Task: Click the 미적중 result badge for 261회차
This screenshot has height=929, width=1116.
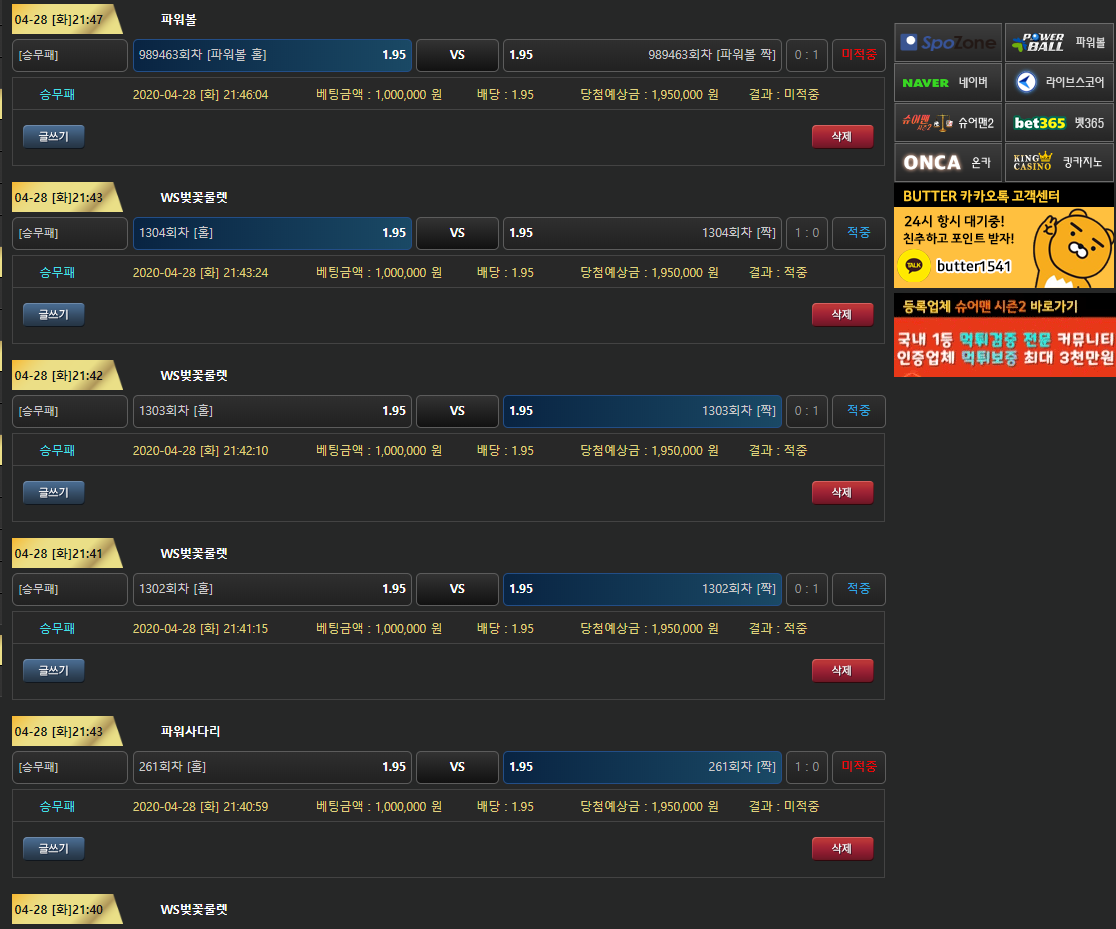Action: (x=858, y=767)
